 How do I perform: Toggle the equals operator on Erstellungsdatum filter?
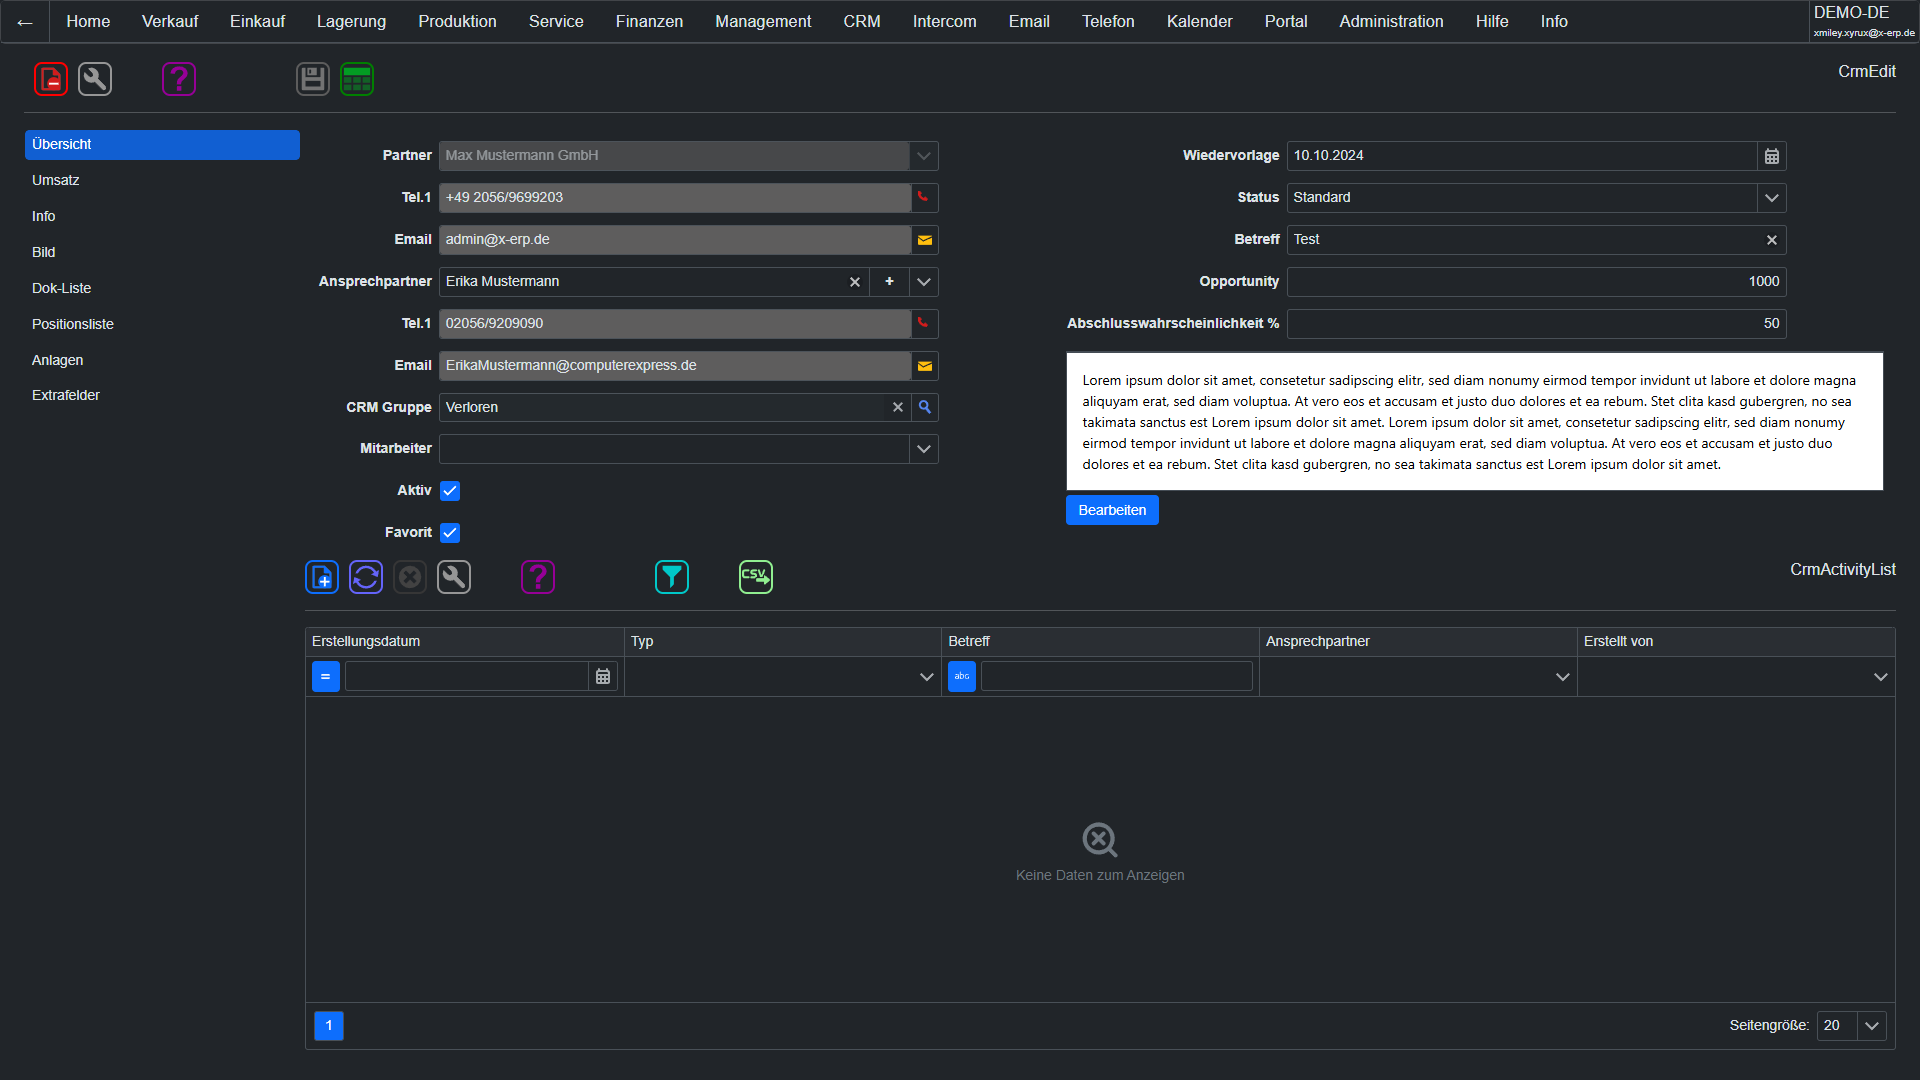point(326,677)
